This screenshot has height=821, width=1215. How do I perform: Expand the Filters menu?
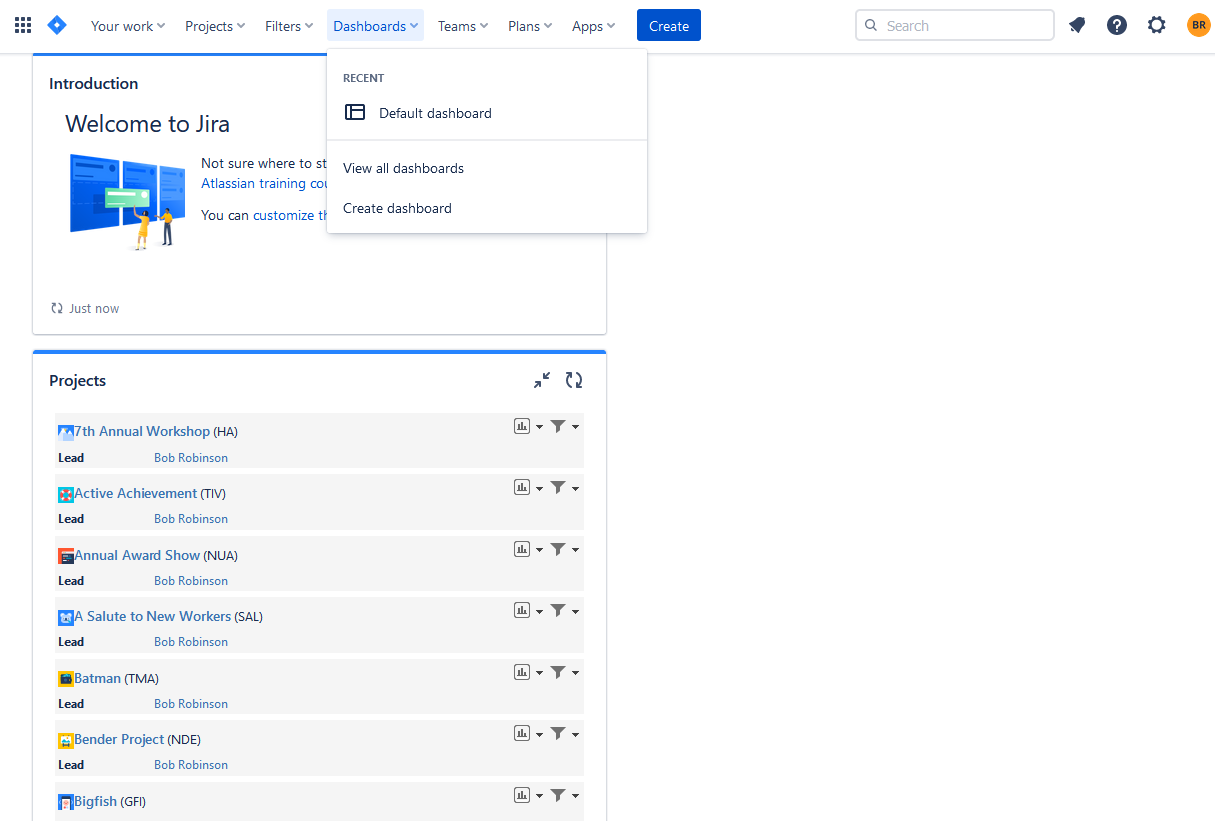290,26
